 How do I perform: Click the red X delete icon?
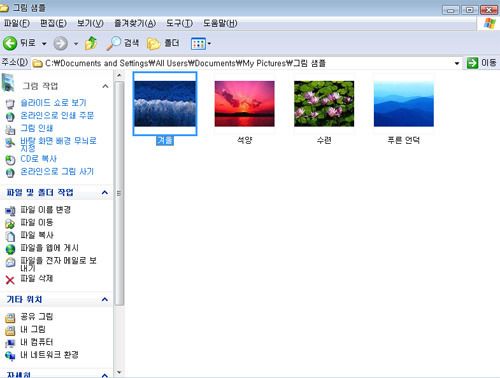10,280
